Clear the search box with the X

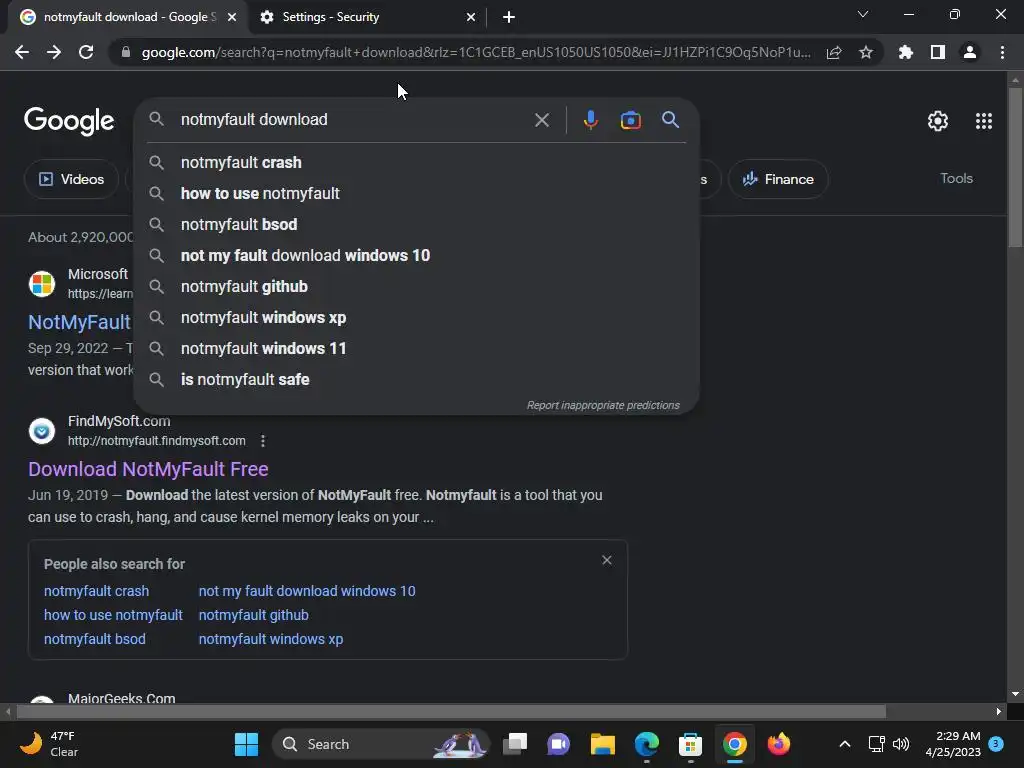click(x=541, y=120)
